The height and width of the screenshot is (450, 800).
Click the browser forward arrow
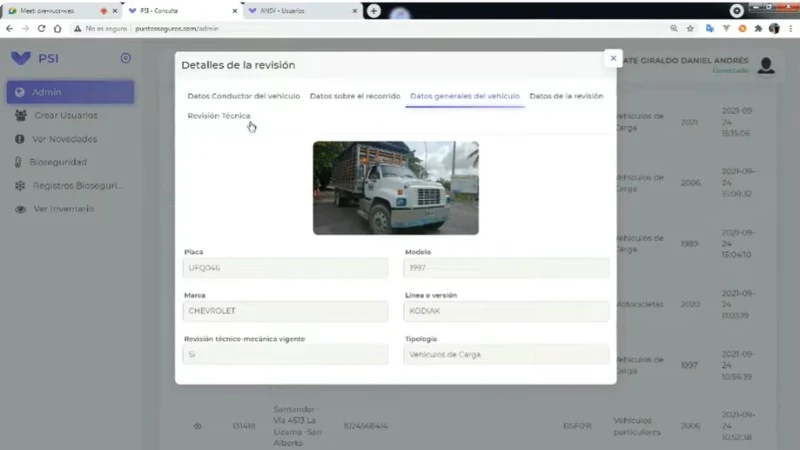point(25,29)
